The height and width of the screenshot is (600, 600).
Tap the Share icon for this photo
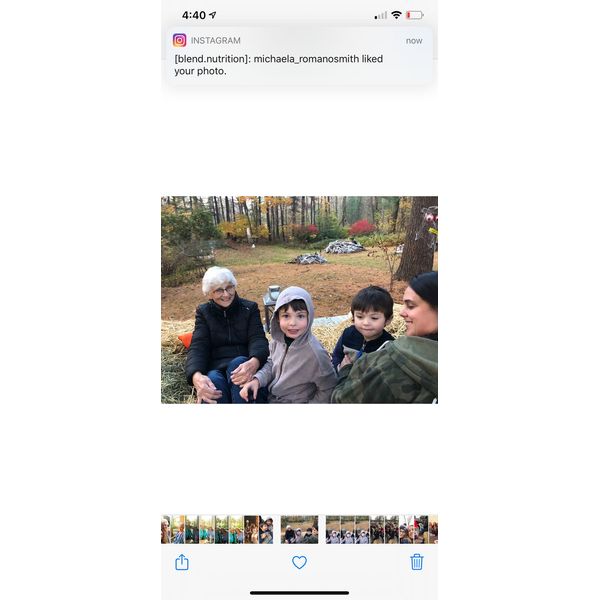182,562
